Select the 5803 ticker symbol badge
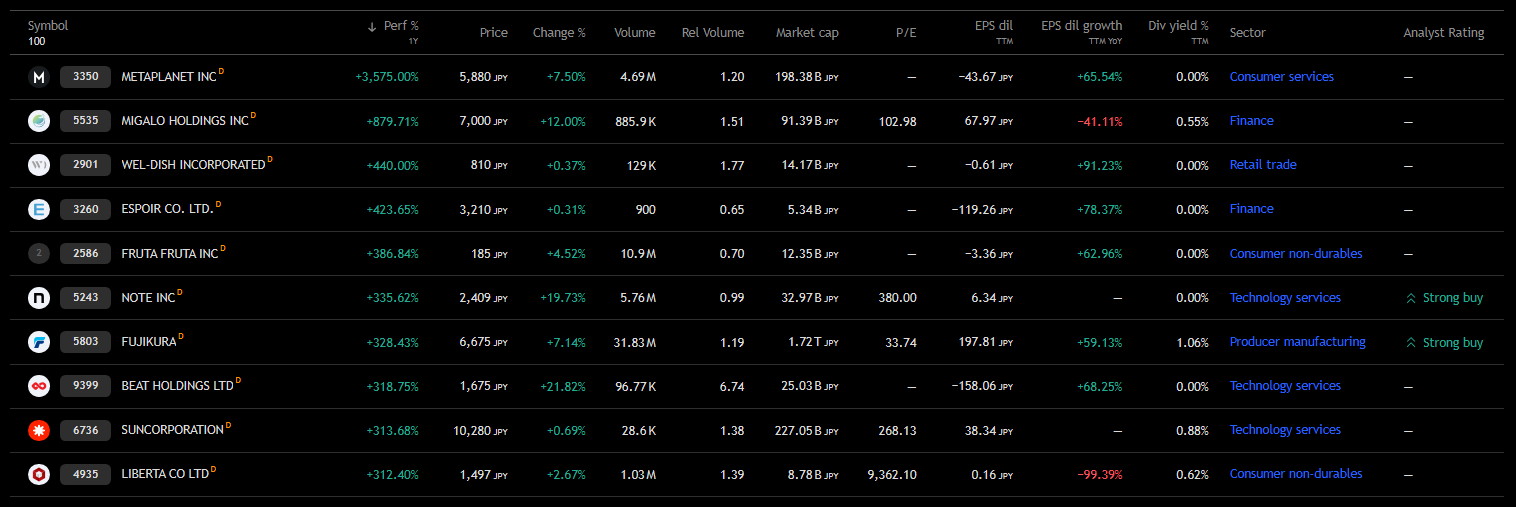Viewport: 1516px width, 507px height. click(85, 342)
